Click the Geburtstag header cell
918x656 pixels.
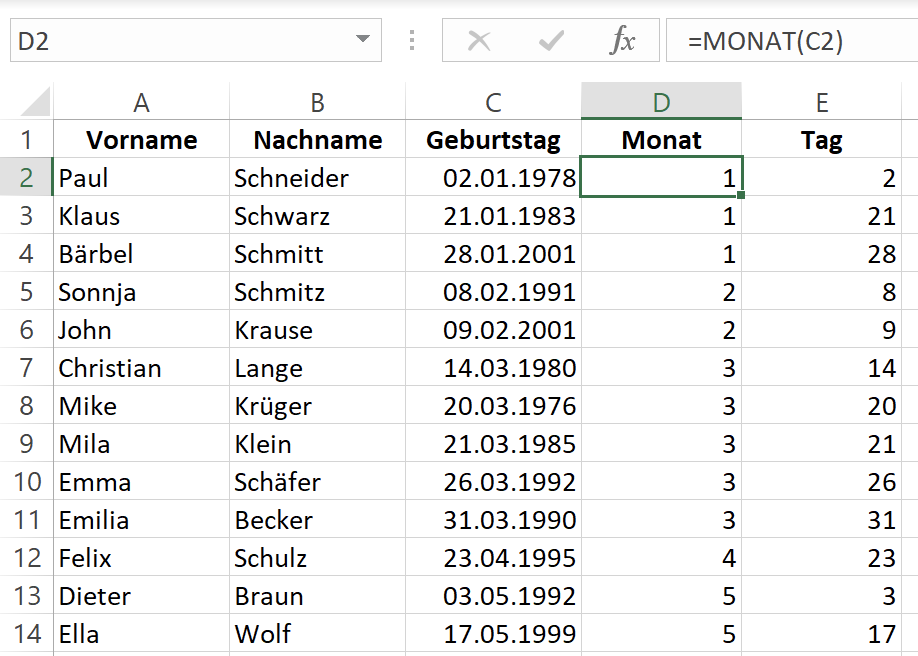pyautogui.click(x=493, y=139)
